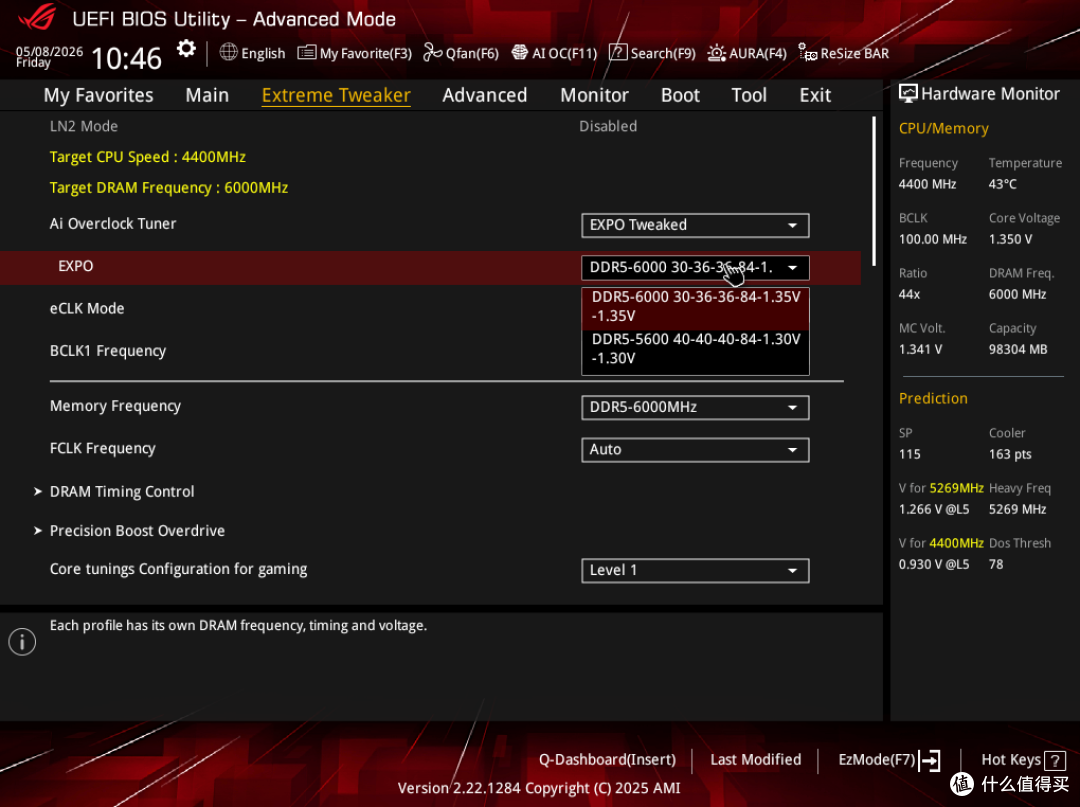Viewport: 1080px width, 807px height.
Task: Click the EzMode exit arrow icon
Action: click(x=929, y=760)
